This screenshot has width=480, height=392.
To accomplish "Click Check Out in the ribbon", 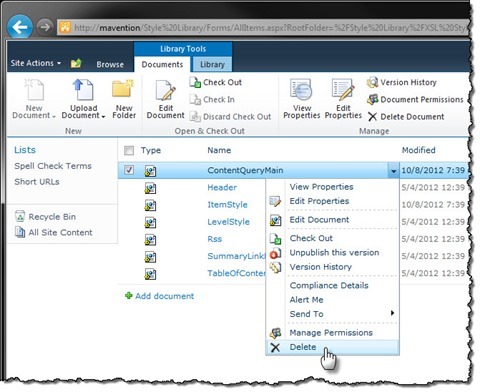I will (216, 82).
